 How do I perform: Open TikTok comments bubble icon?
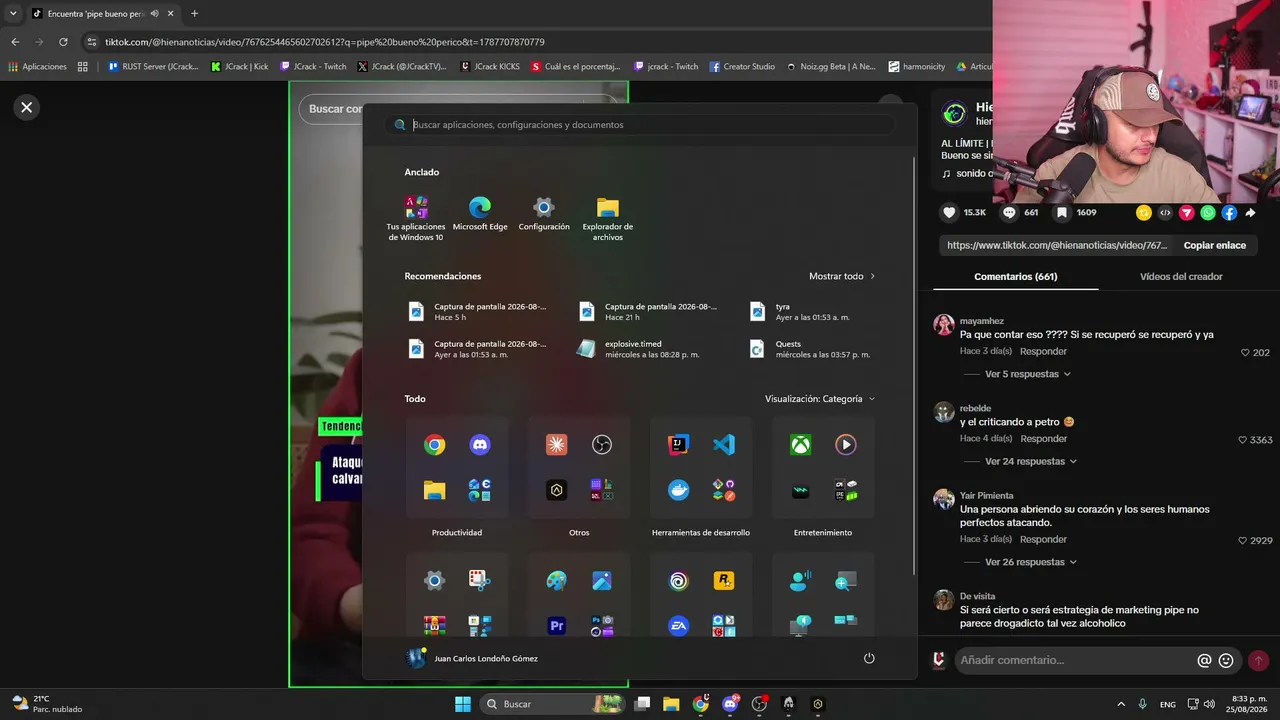click(1009, 213)
